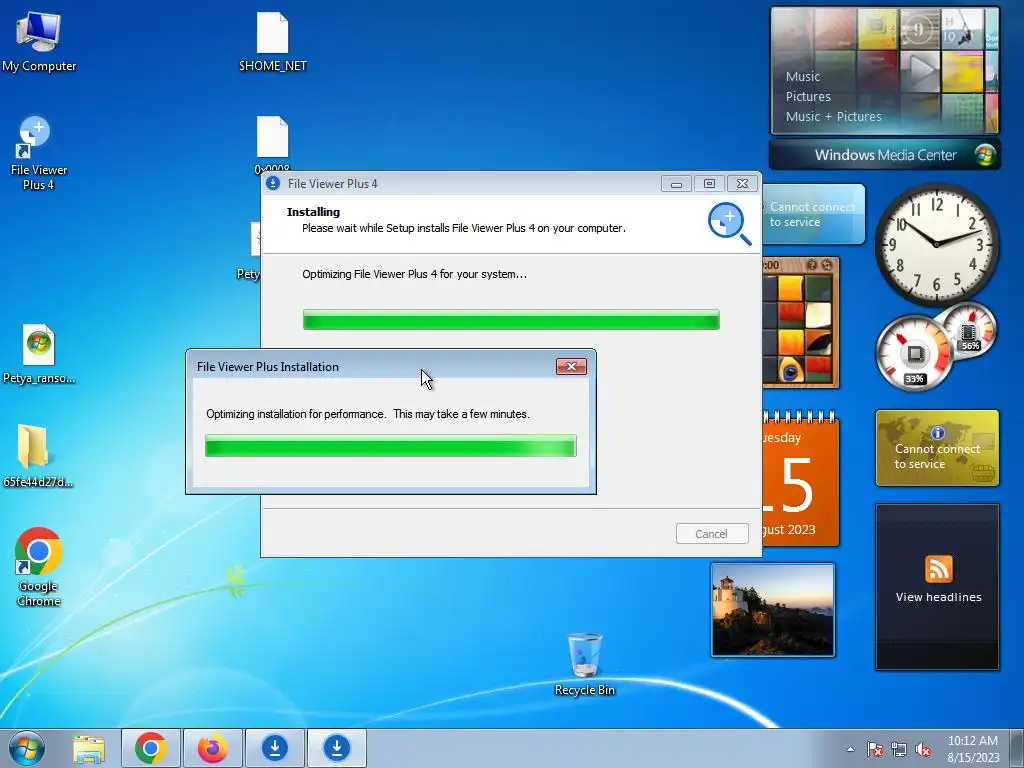The image size is (1024, 768).
Task: Open the taskbar clock showing 10:12 AM
Action: 973,749
